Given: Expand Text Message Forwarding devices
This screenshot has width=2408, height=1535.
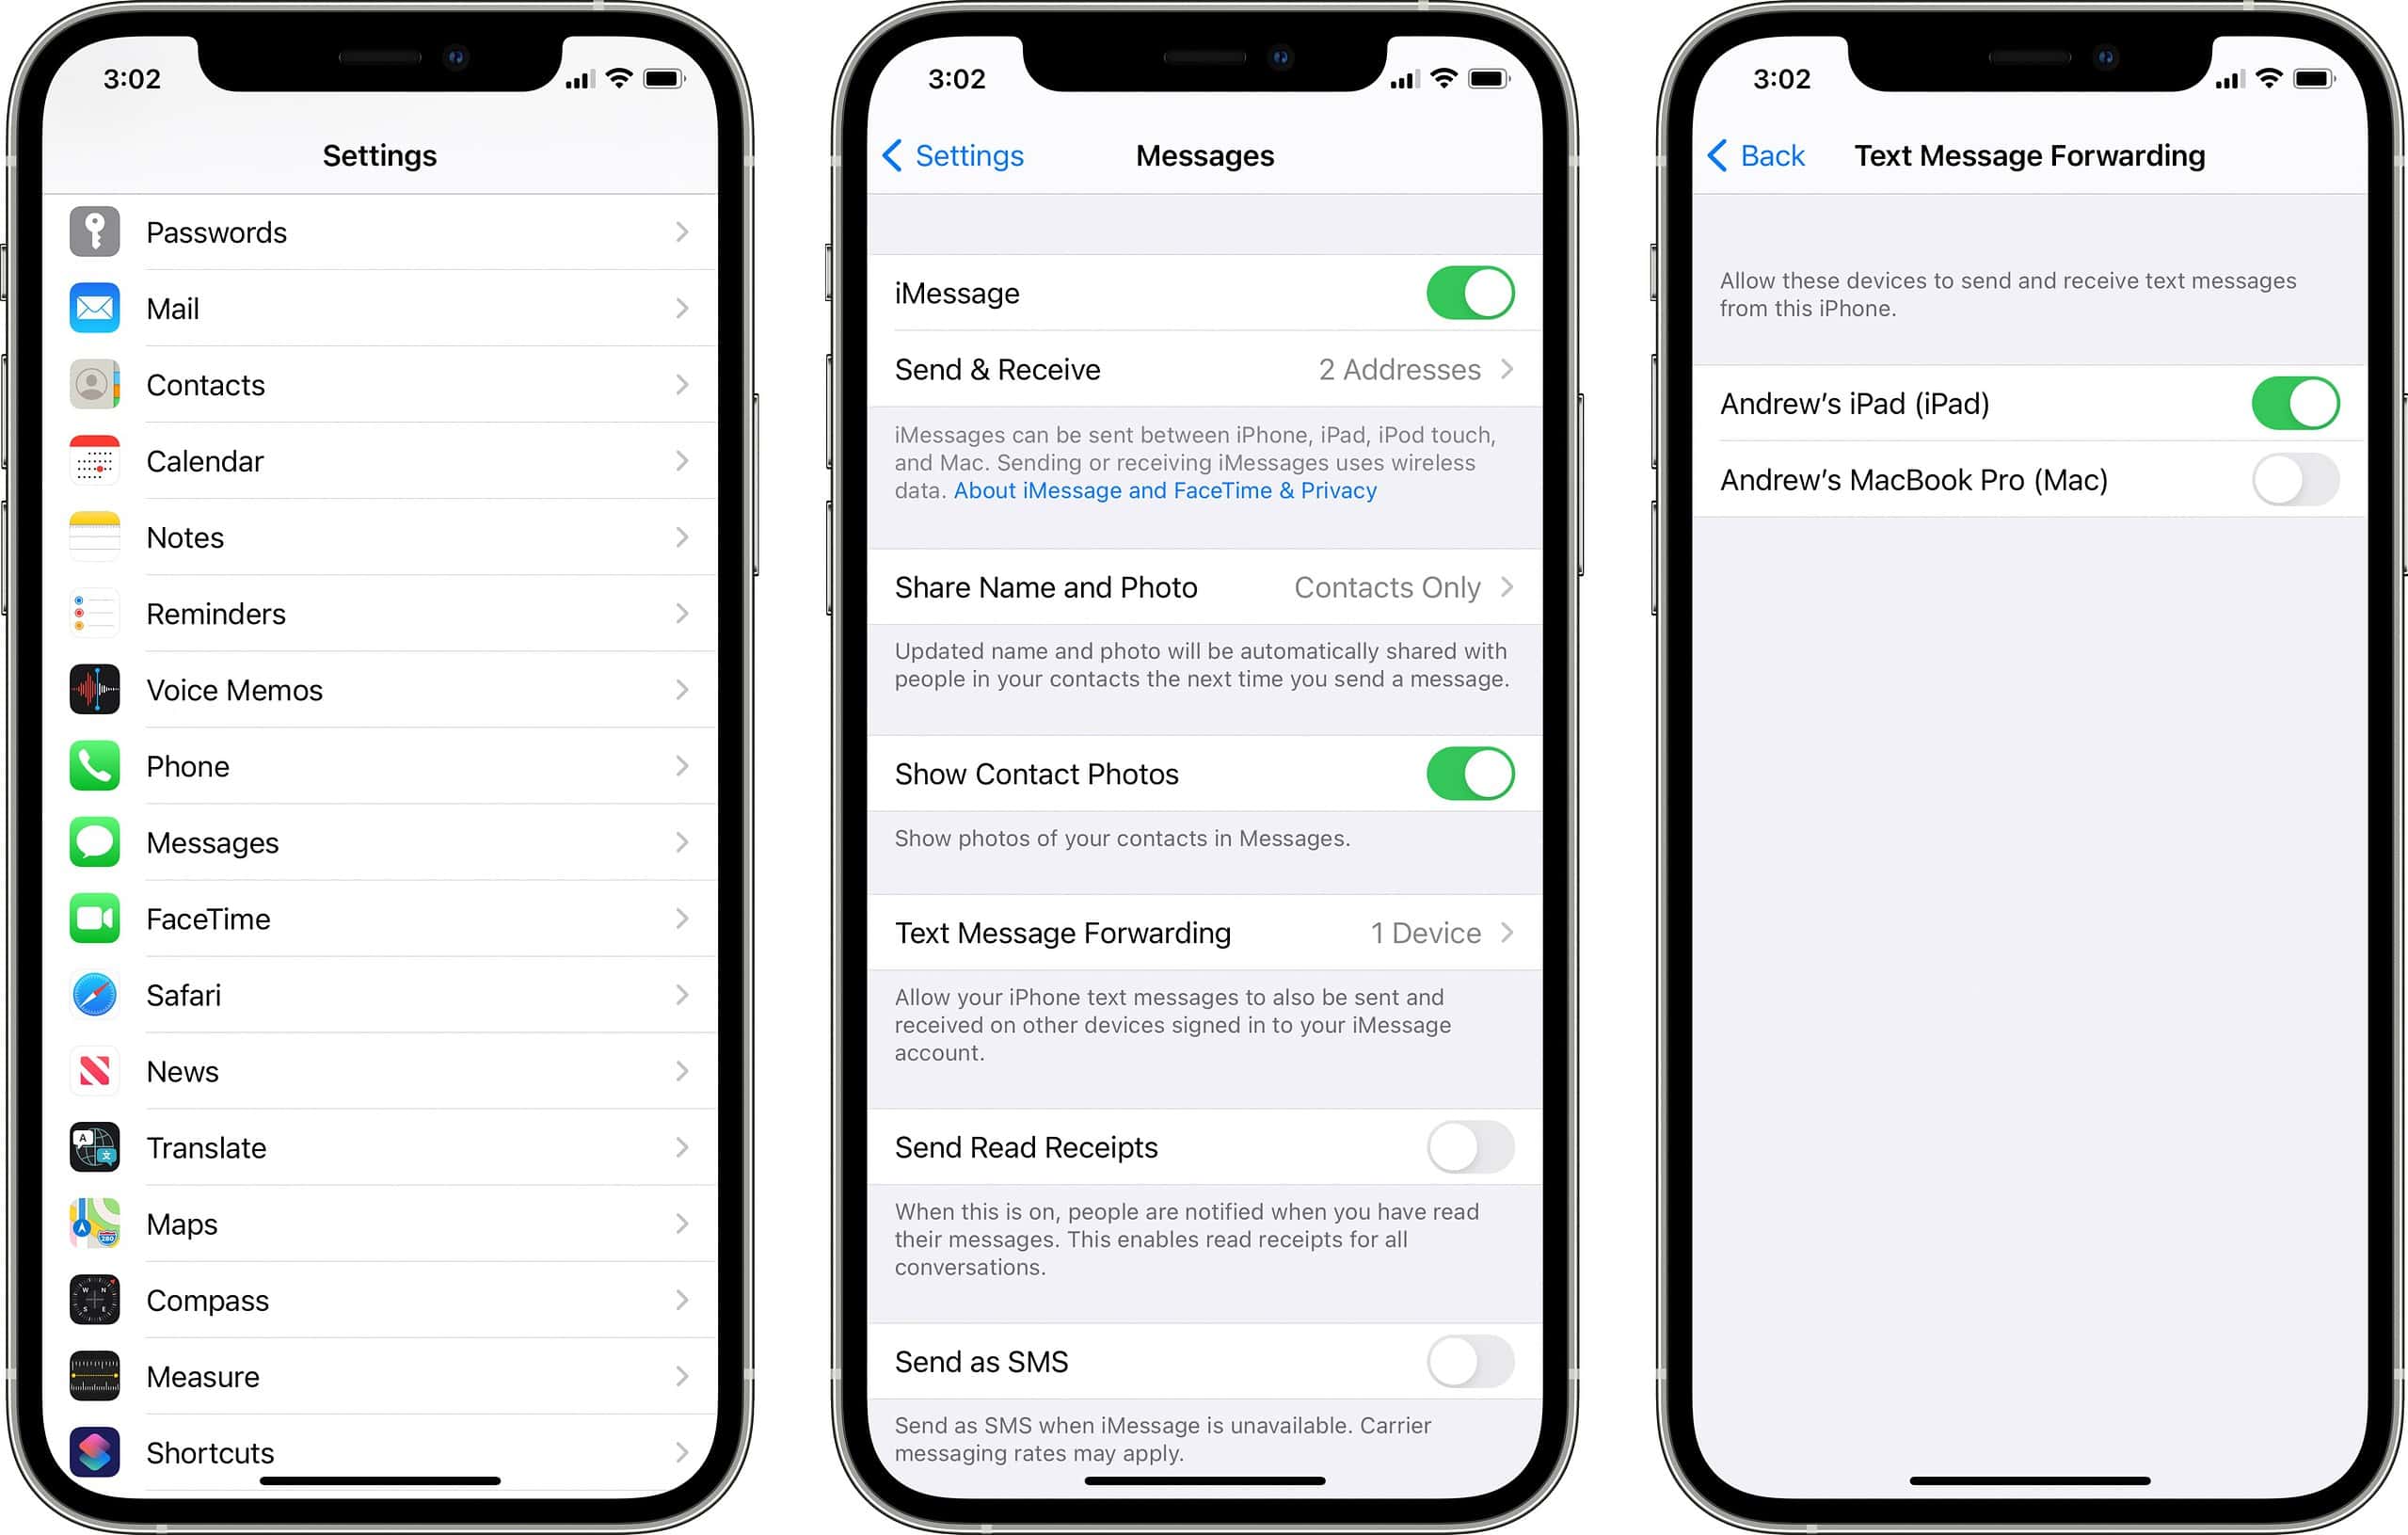Looking at the screenshot, I should tap(1204, 931).
